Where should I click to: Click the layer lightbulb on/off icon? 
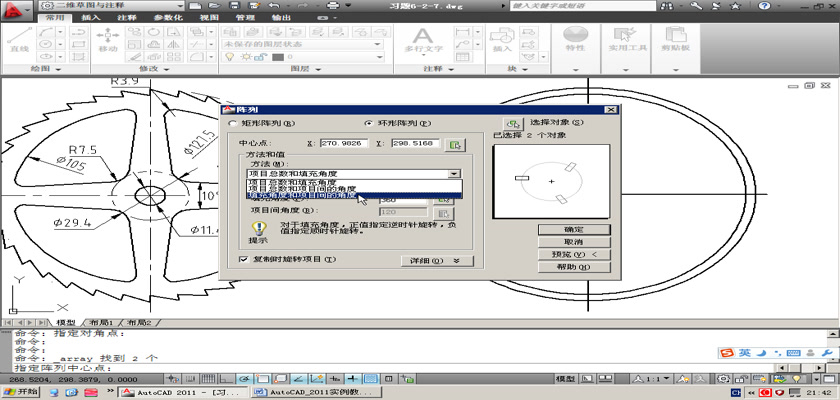[x=229, y=57]
